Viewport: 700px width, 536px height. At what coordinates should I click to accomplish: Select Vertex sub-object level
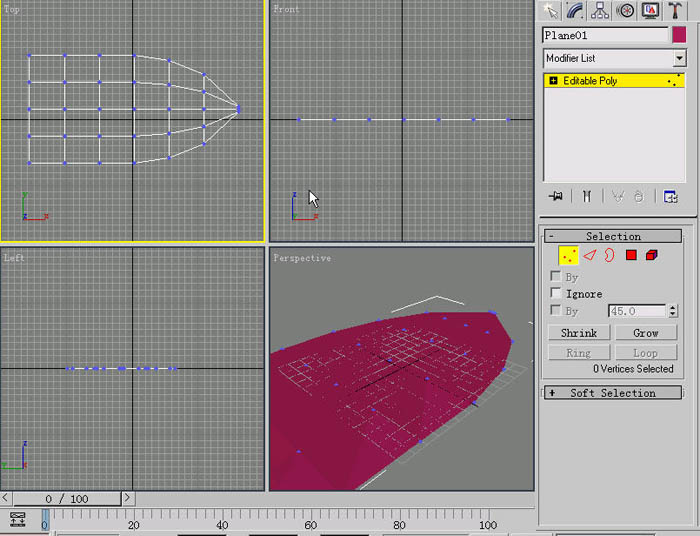(x=568, y=255)
